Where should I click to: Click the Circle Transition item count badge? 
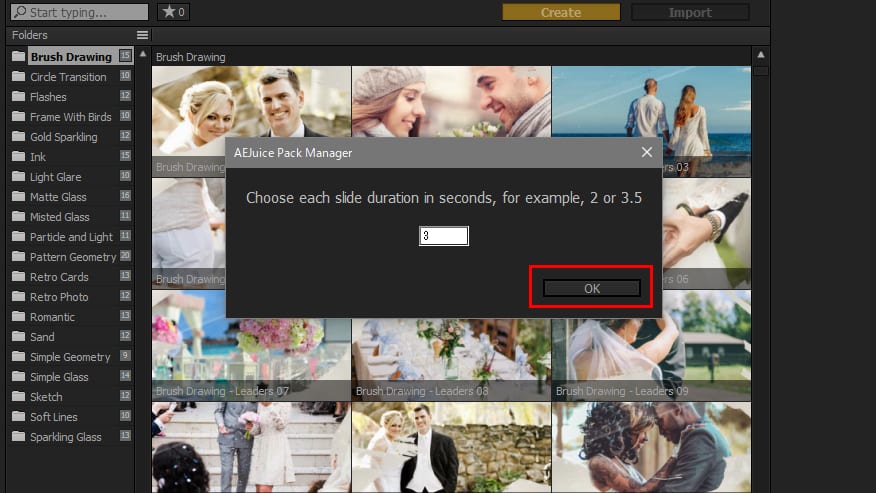(125, 75)
